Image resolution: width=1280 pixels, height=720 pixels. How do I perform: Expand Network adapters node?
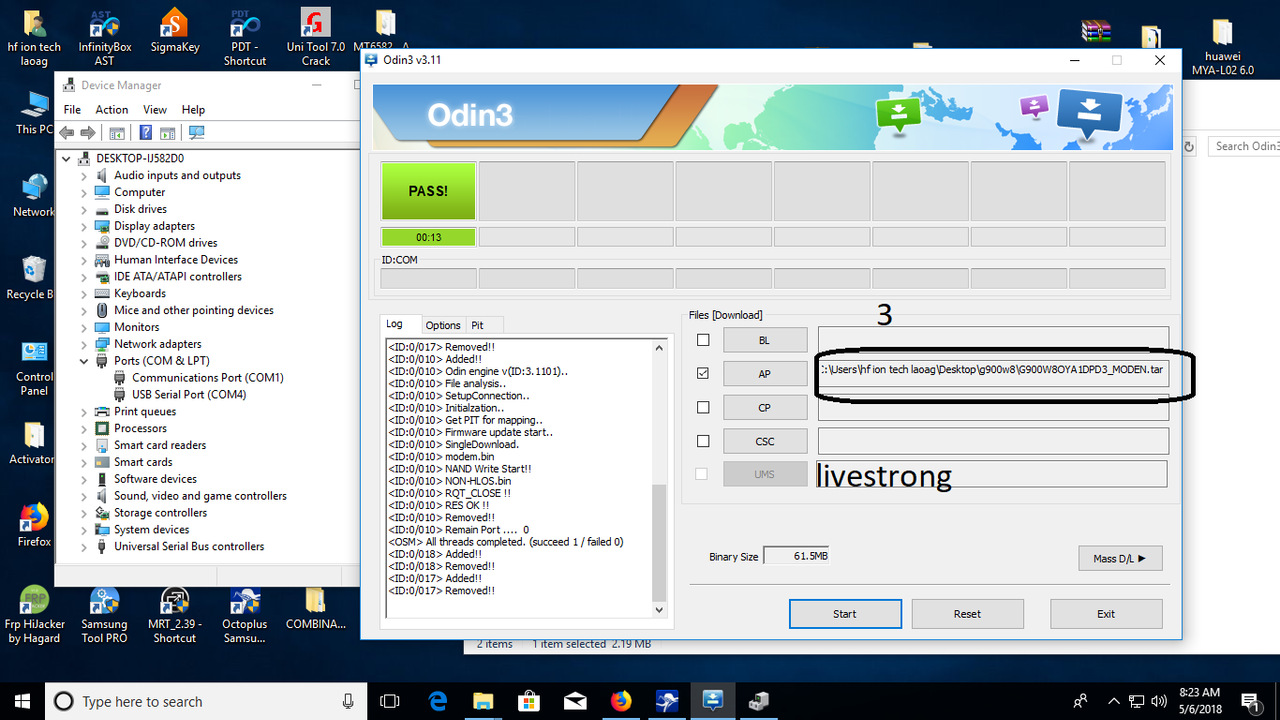[85, 344]
